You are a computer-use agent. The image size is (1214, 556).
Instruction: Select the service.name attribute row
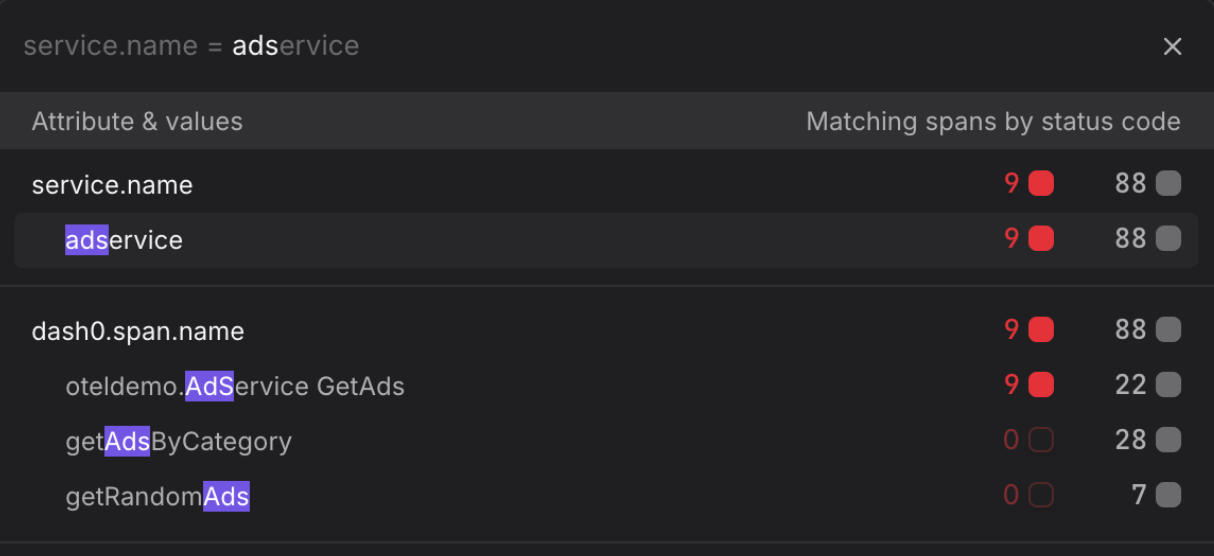point(606,185)
